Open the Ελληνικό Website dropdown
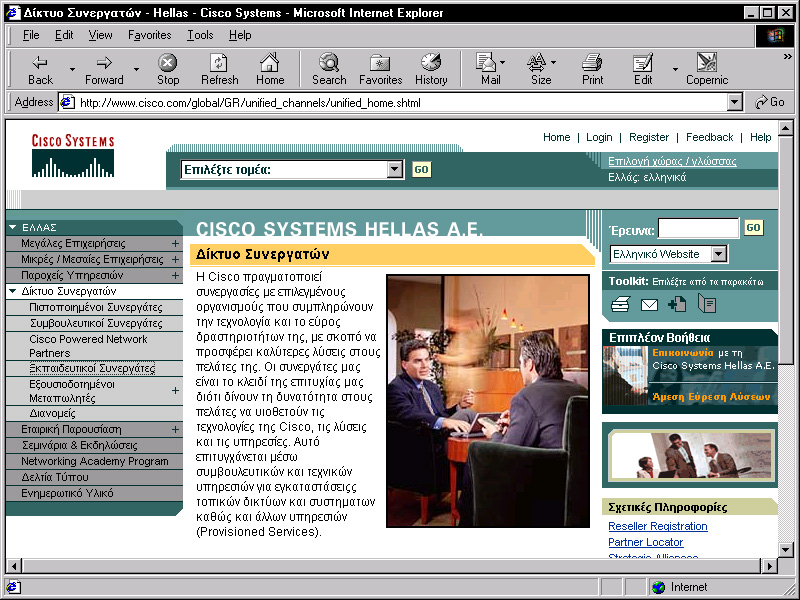The width and height of the screenshot is (800, 600). click(x=719, y=254)
